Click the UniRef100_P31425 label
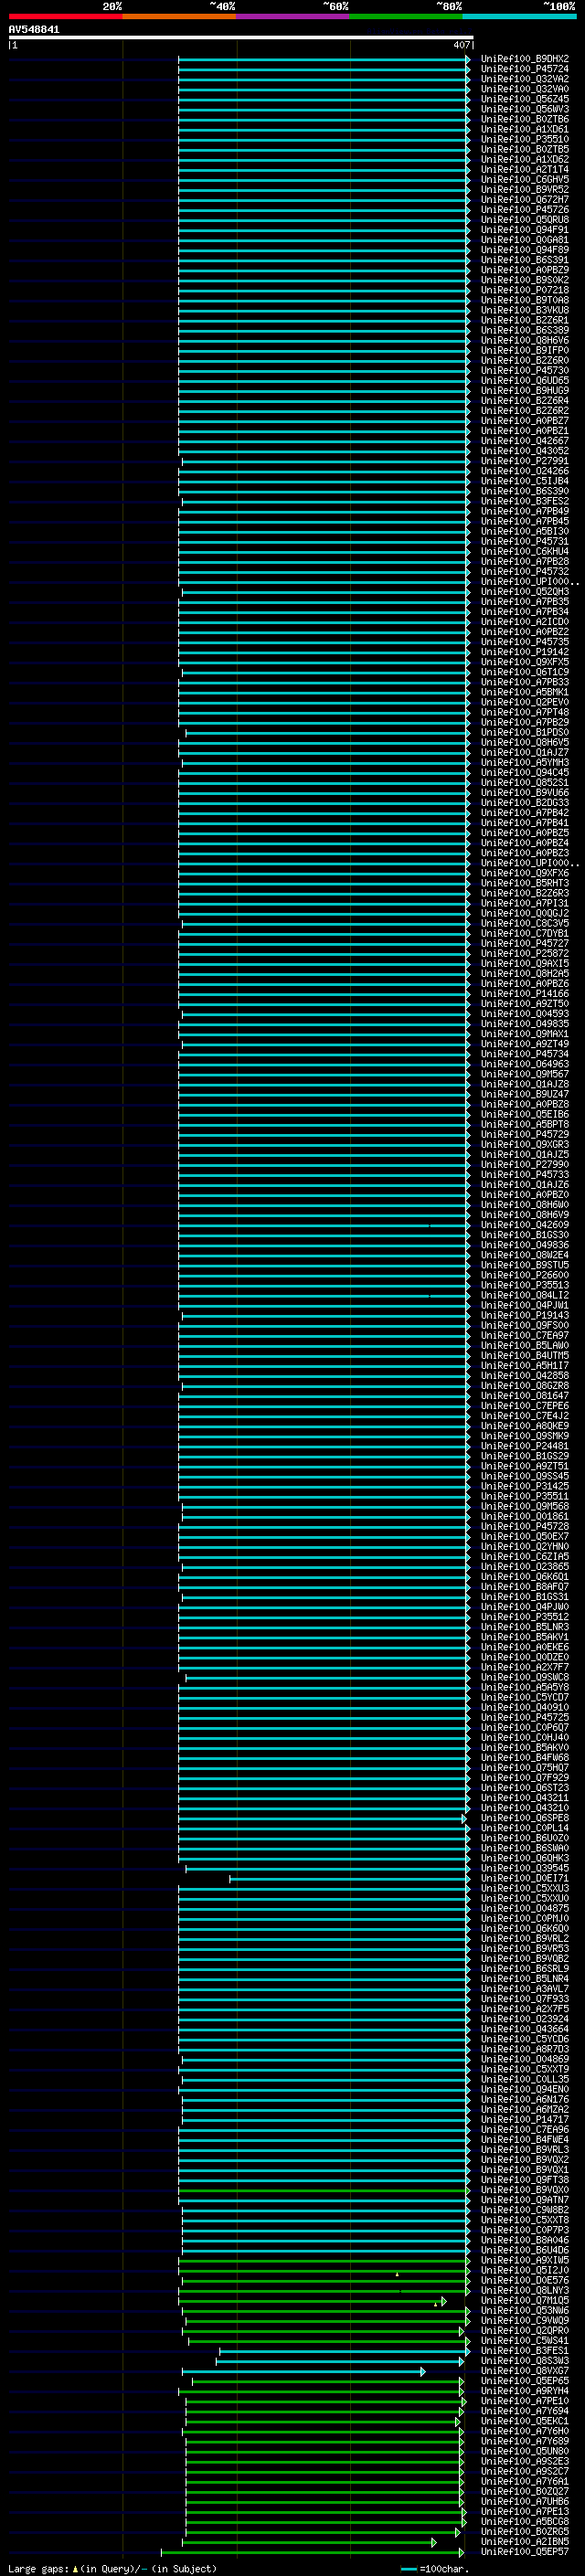The image size is (585, 2576). (524, 1486)
